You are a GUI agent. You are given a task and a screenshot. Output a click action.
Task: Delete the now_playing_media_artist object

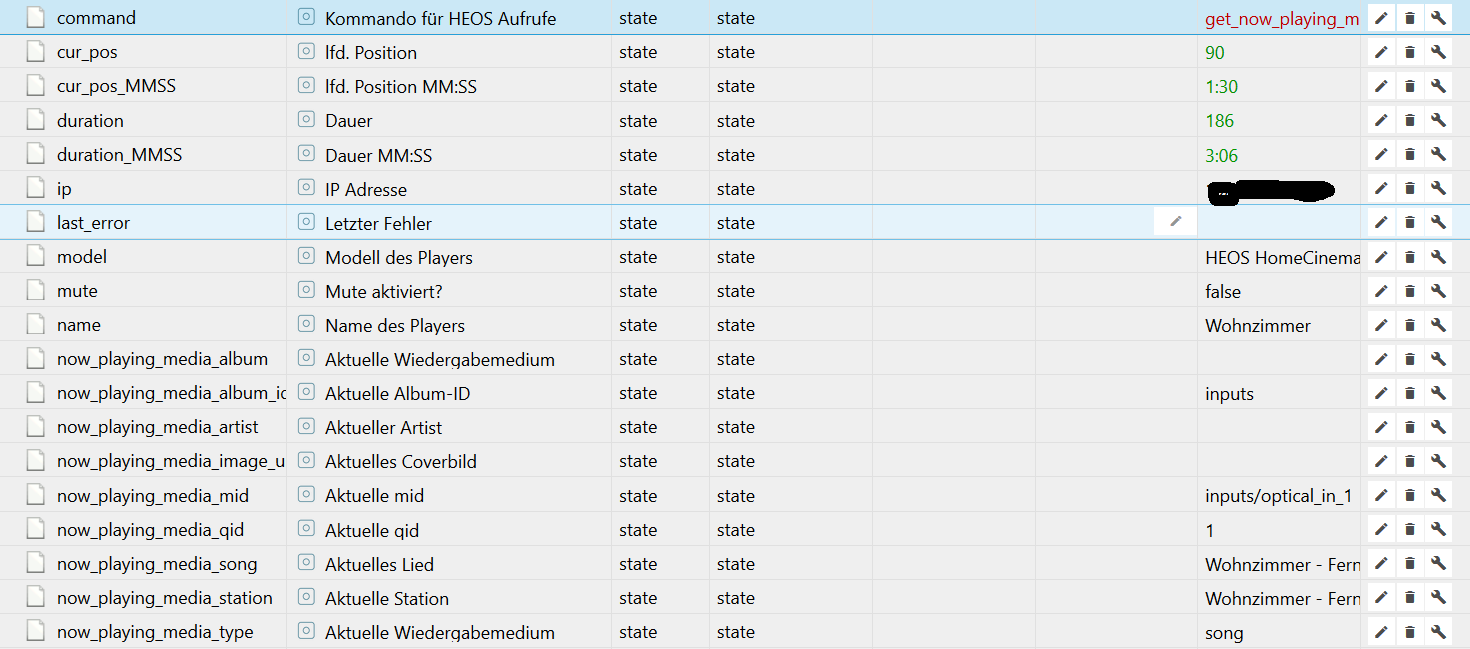(1410, 427)
